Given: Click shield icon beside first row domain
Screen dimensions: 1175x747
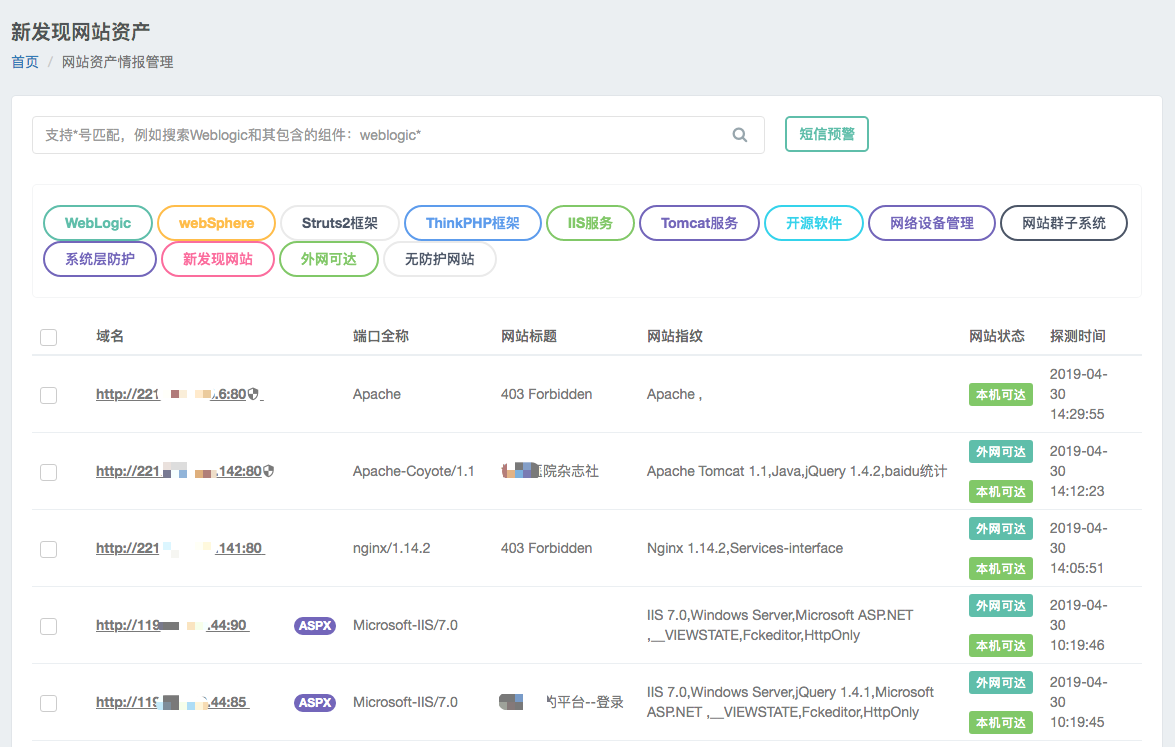Looking at the screenshot, I should (x=254, y=395).
